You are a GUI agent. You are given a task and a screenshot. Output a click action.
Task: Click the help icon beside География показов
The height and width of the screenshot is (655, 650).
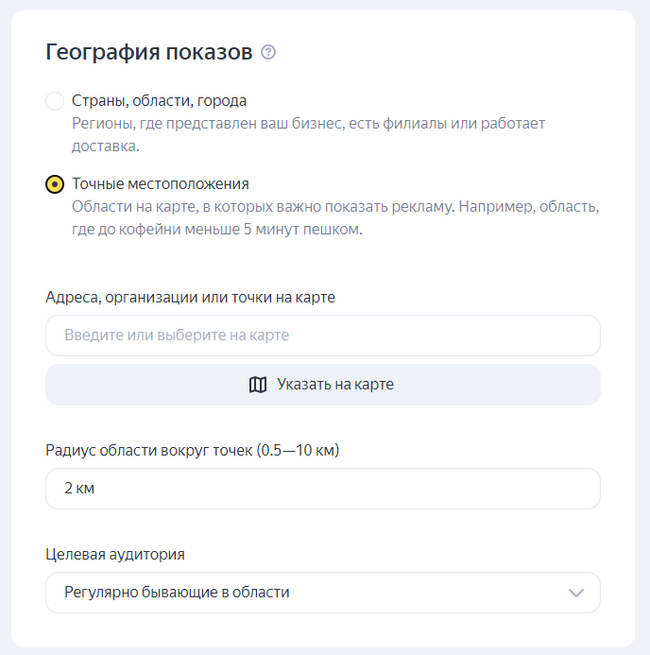pos(268,53)
